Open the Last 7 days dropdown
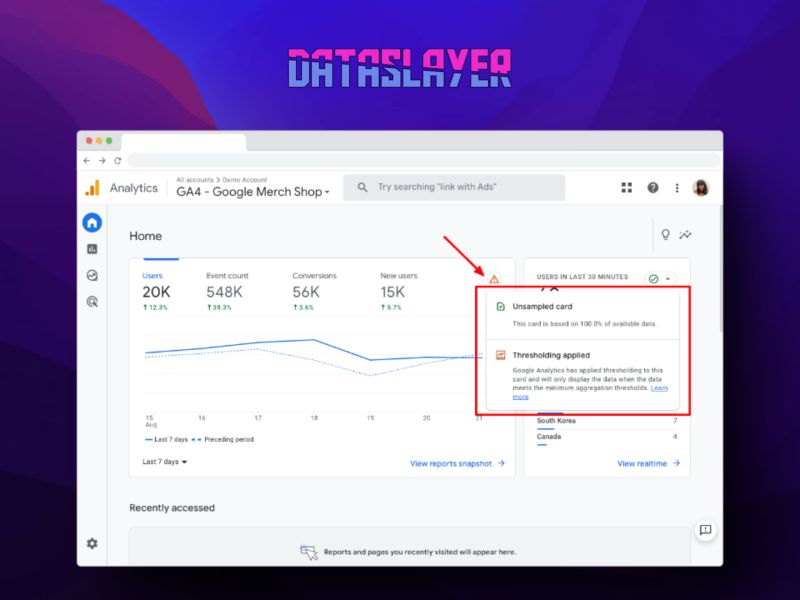This screenshot has height=600, width=800. pyautogui.click(x=164, y=462)
